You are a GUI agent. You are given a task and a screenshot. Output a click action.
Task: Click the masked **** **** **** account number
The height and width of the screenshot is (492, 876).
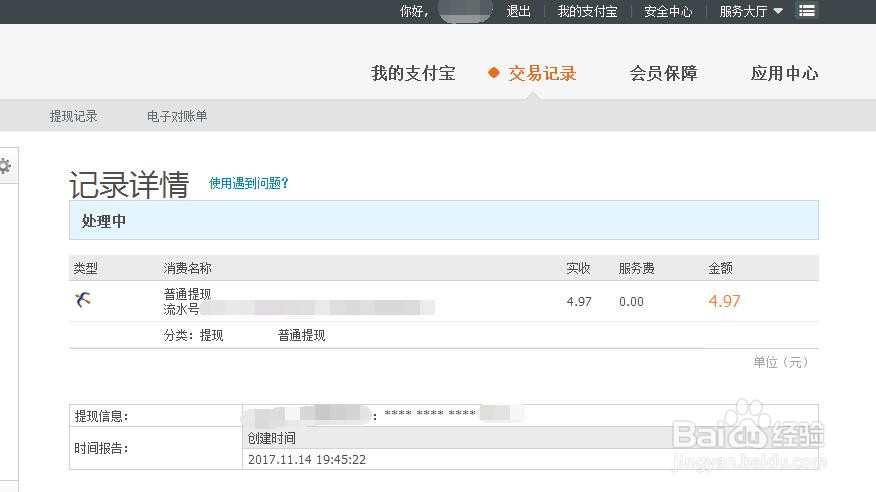(x=430, y=413)
